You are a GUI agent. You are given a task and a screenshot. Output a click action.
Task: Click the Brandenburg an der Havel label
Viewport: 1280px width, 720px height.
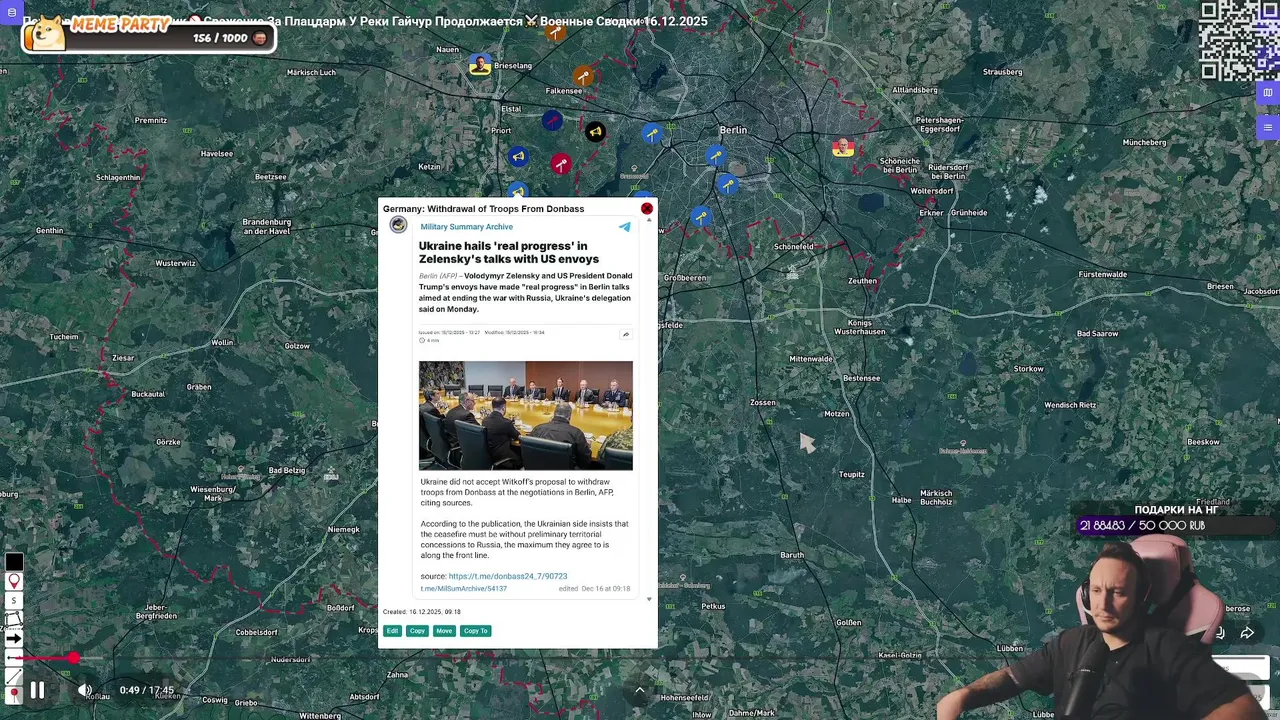[x=267, y=226]
